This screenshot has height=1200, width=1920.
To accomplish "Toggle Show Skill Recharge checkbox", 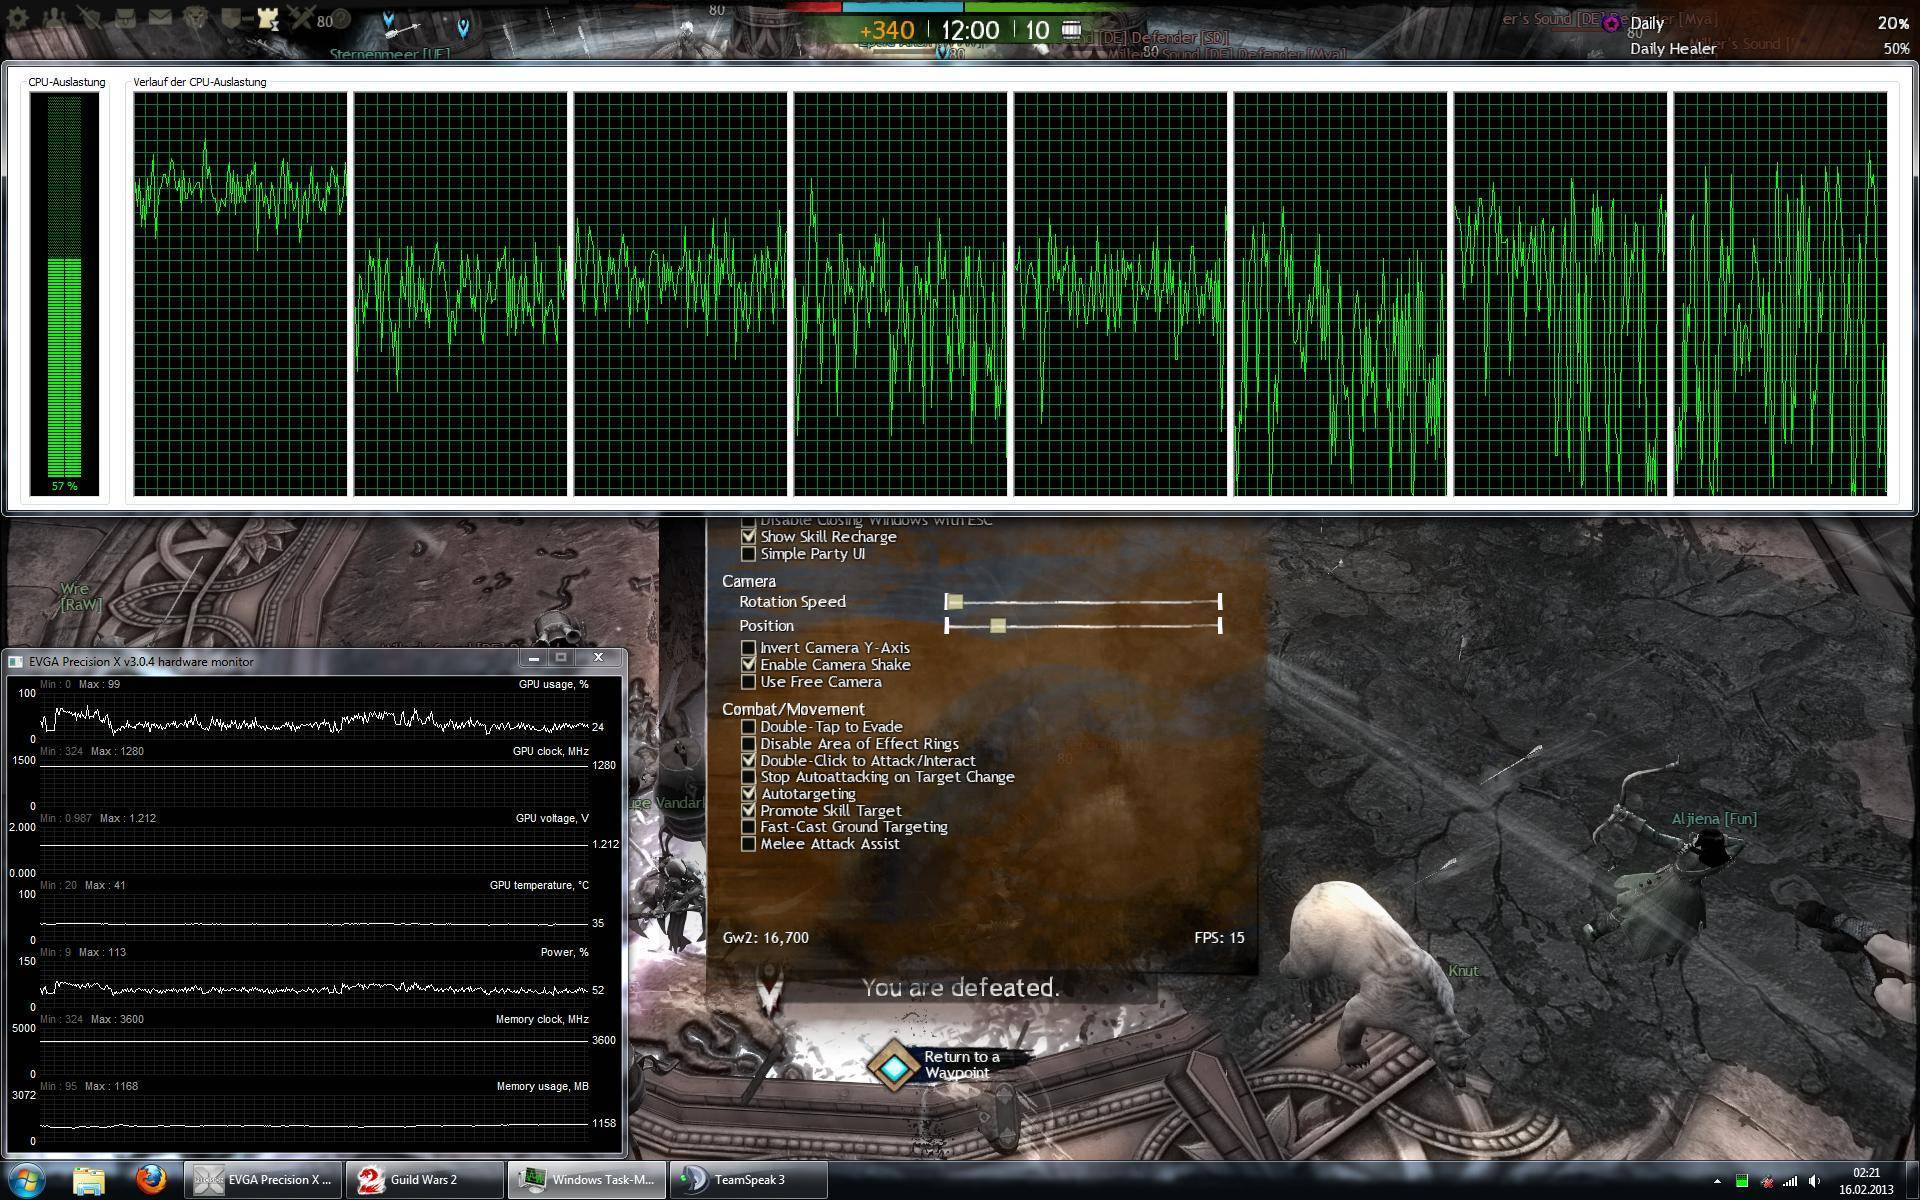I will [x=748, y=537].
